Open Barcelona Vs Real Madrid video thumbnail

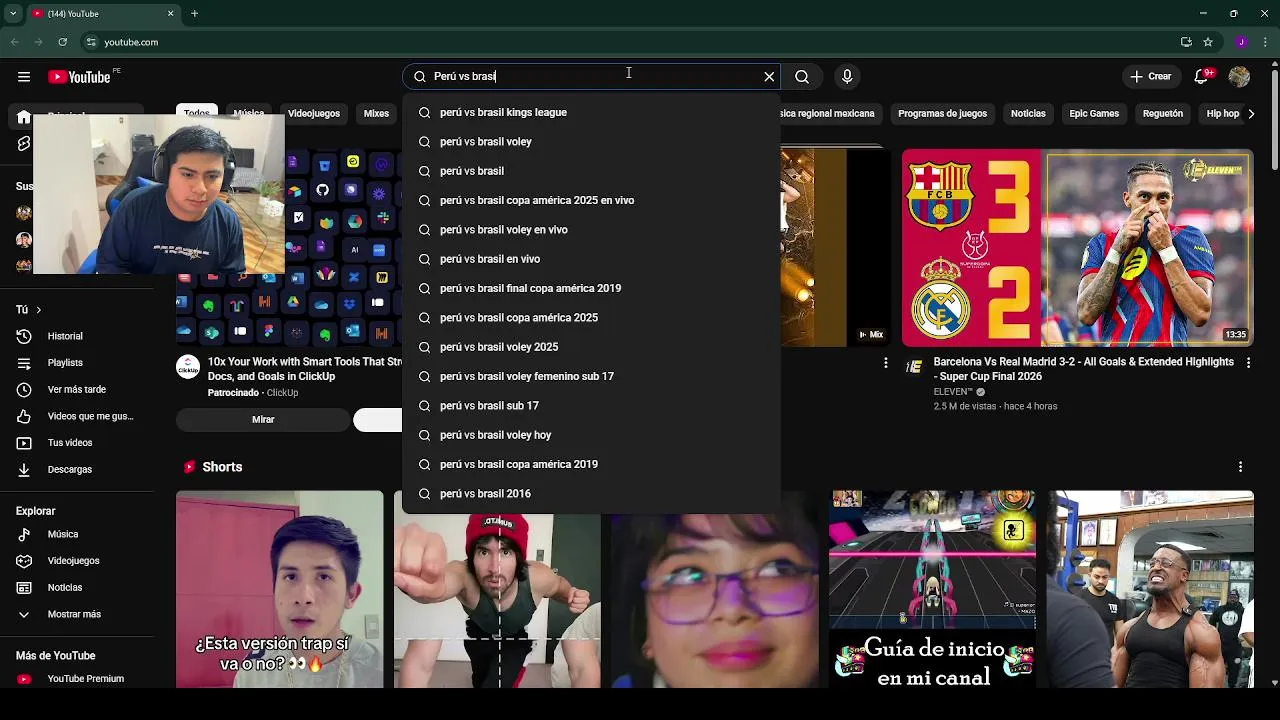point(1077,248)
